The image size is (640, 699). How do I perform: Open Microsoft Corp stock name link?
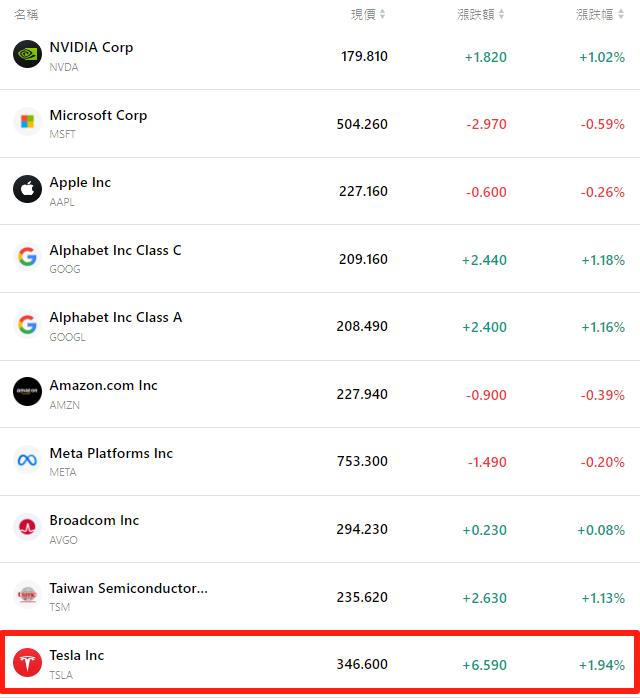point(98,115)
